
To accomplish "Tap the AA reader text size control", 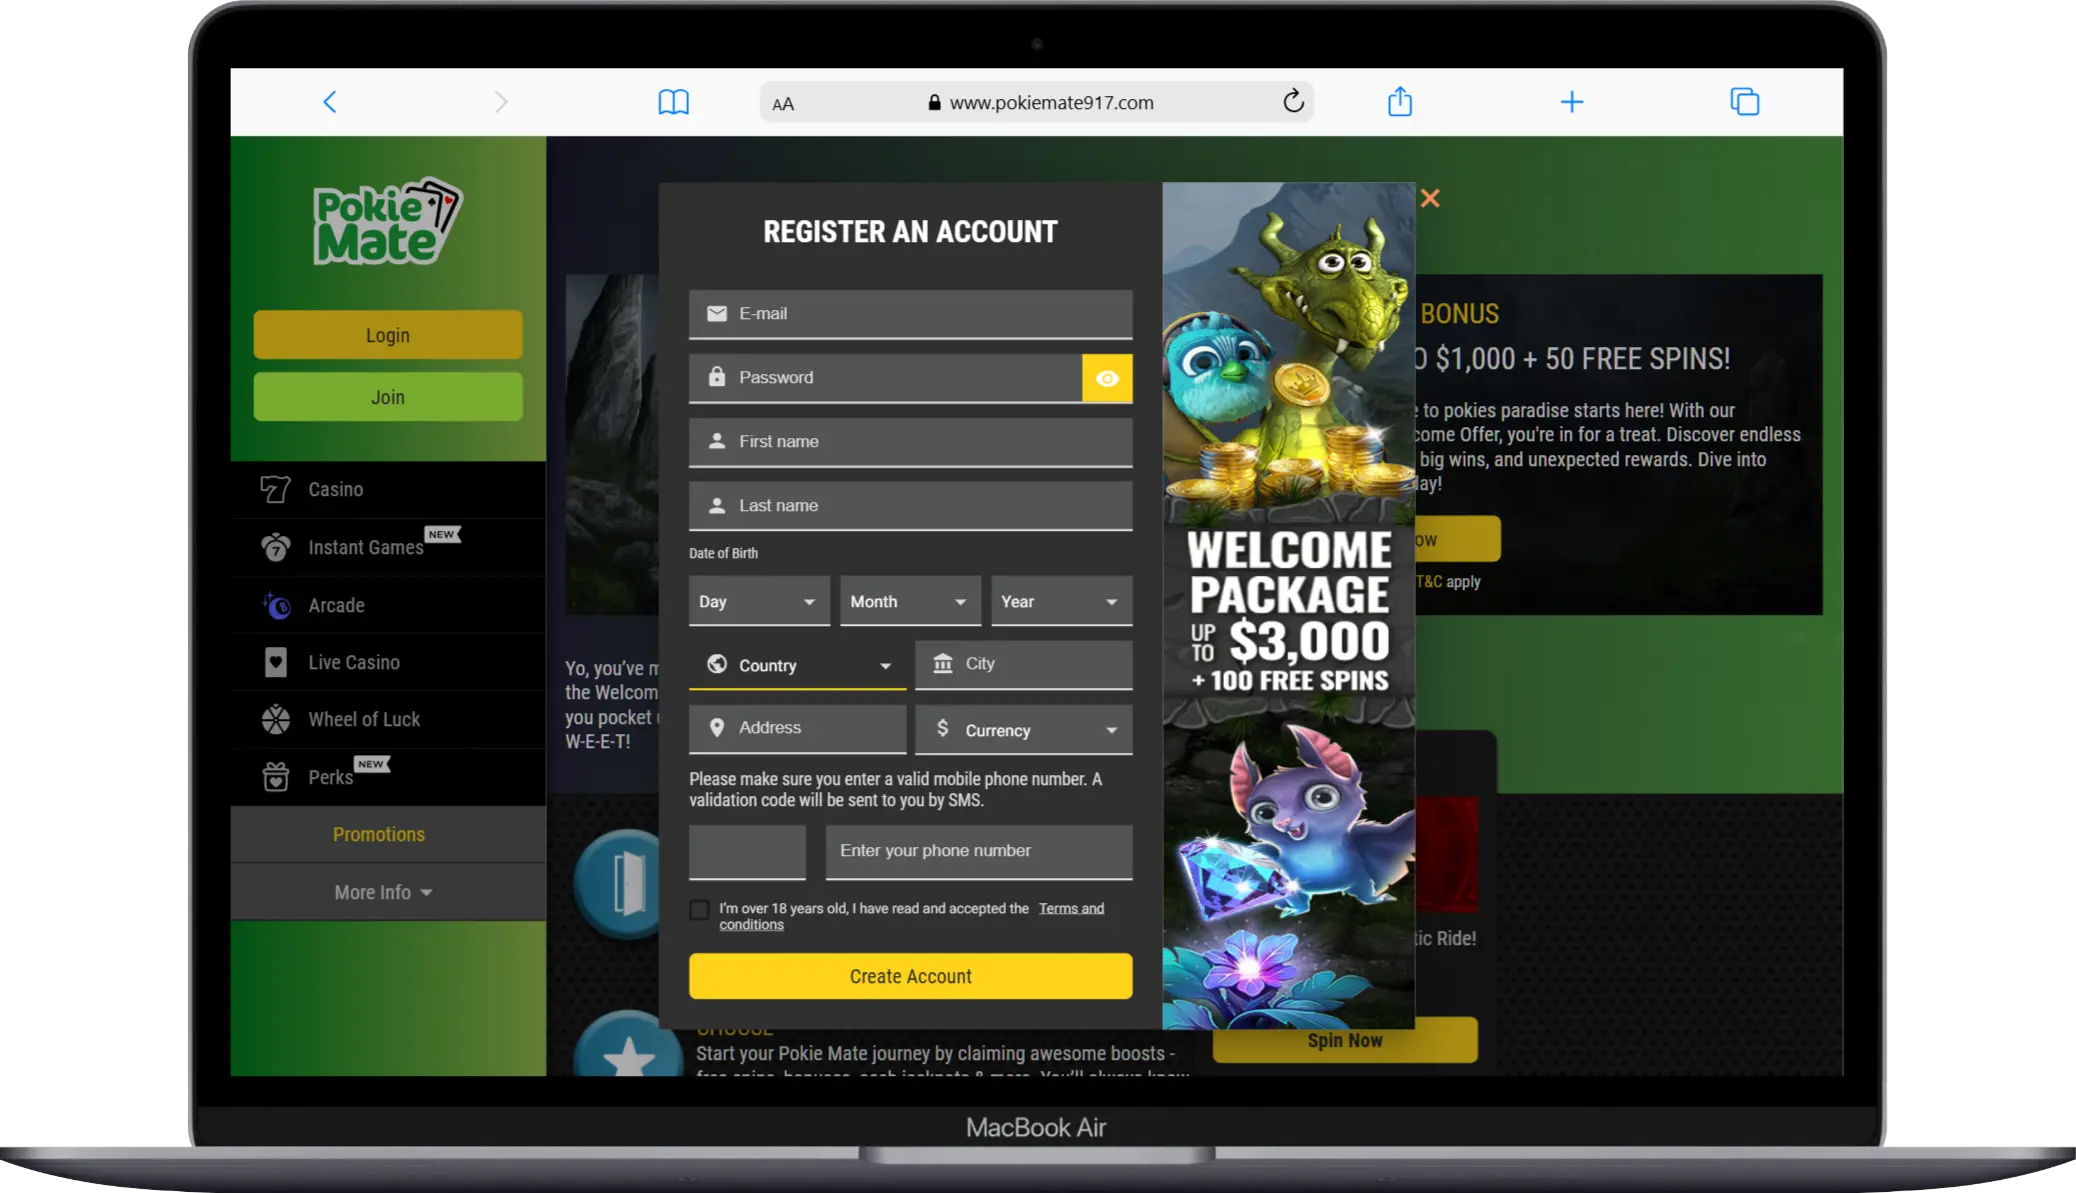I will coord(783,104).
